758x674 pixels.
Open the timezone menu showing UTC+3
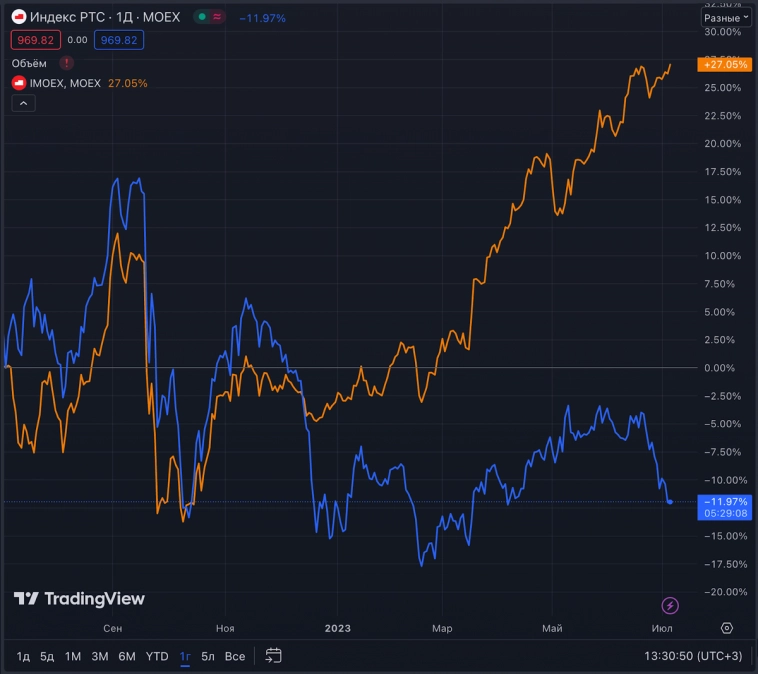(x=691, y=656)
